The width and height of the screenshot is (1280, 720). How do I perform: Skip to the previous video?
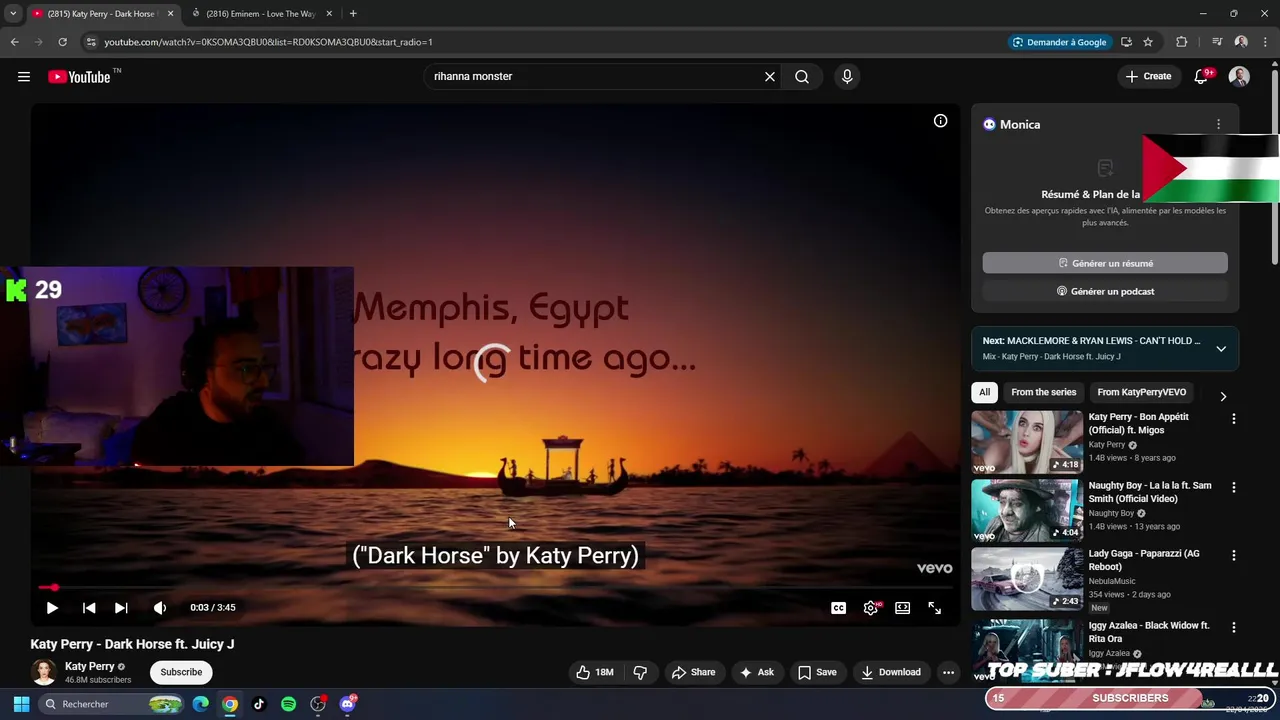pos(89,607)
